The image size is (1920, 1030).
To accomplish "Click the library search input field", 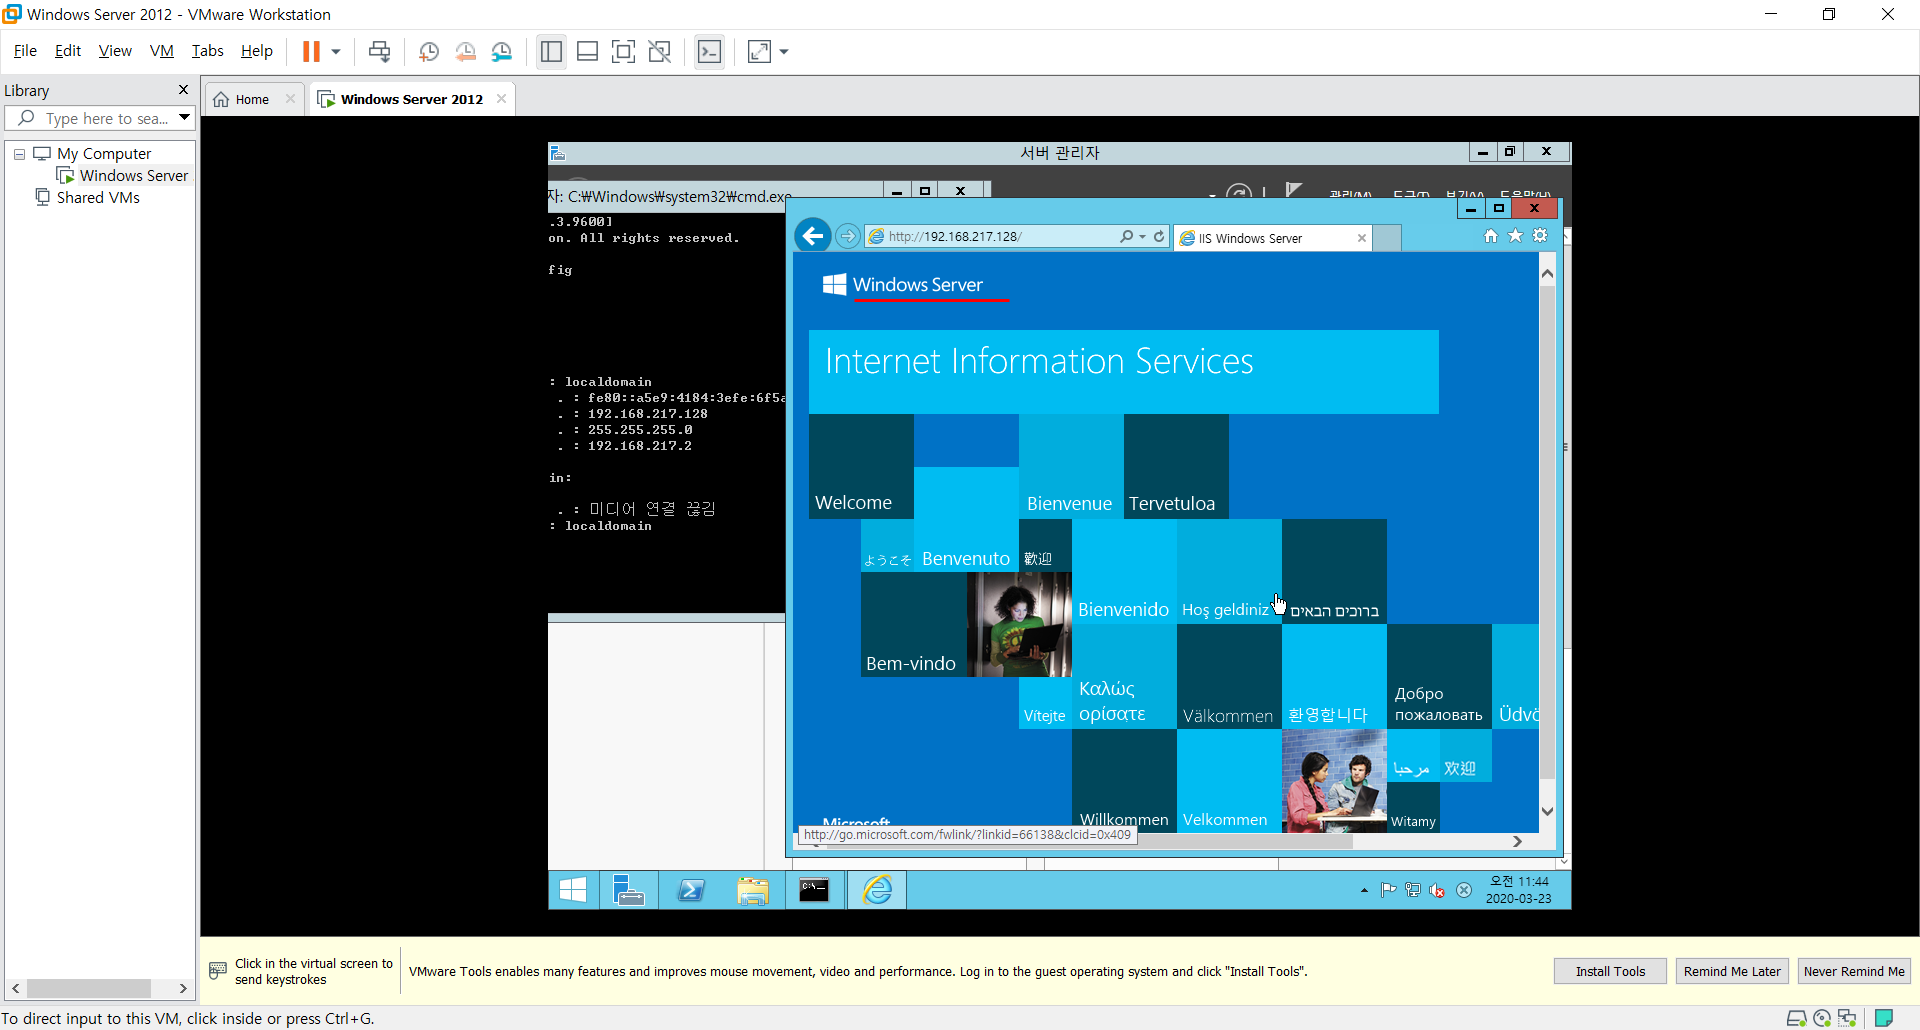I will [100, 118].
